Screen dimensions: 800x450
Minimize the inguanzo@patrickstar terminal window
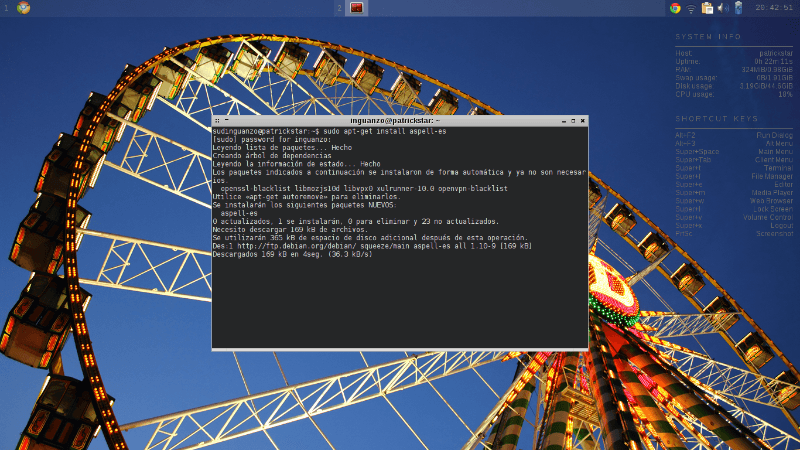pyautogui.click(x=564, y=121)
